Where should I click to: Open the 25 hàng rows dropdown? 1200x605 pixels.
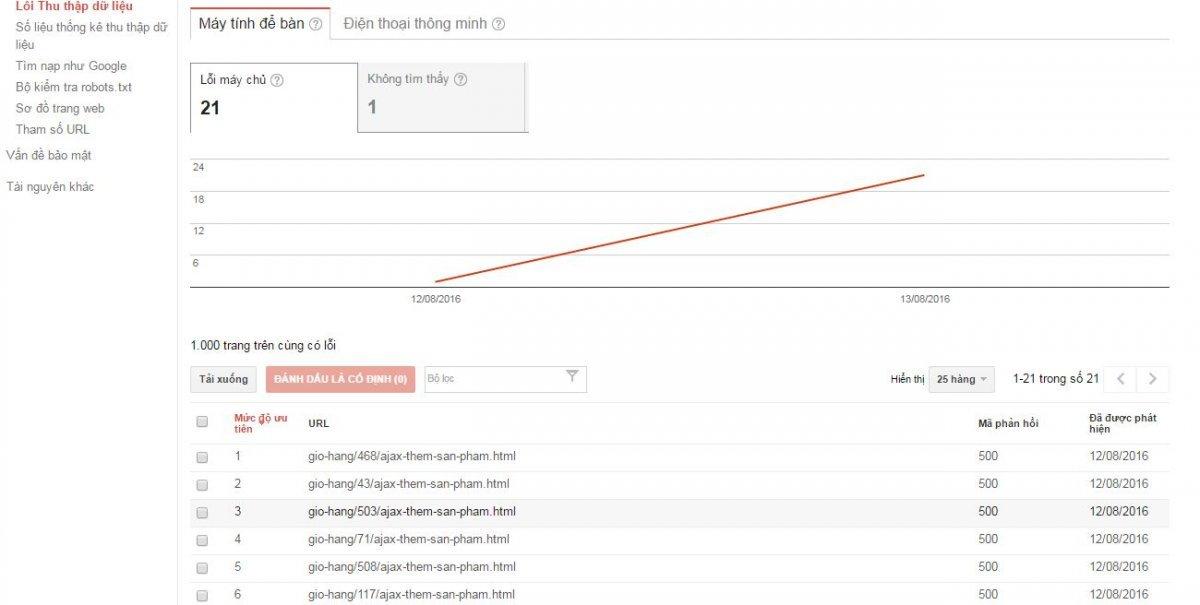click(x=962, y=379)
